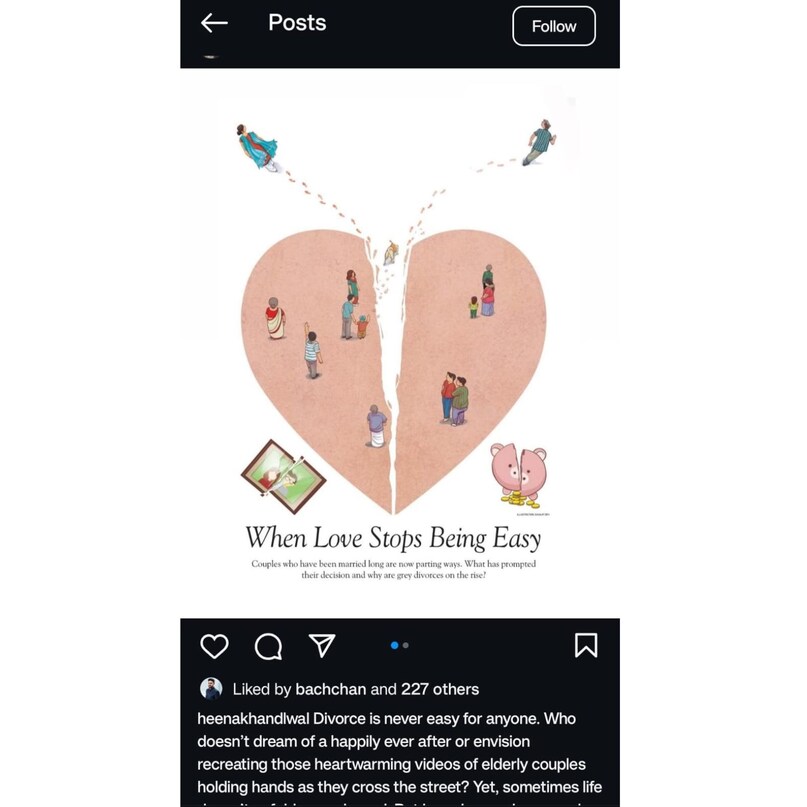Open bachchan's profile from likes
This screenshot has width=807, height=807.
pos(331,689)
